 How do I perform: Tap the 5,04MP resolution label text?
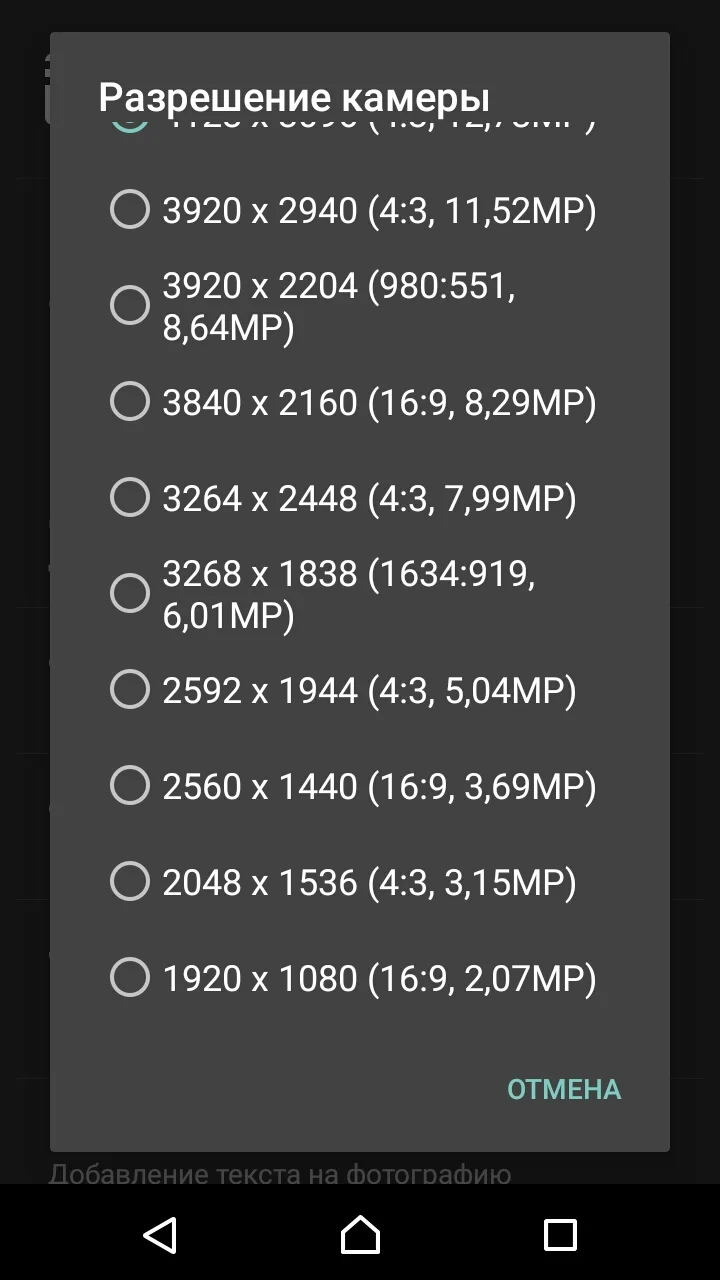(x=370, y=690)
